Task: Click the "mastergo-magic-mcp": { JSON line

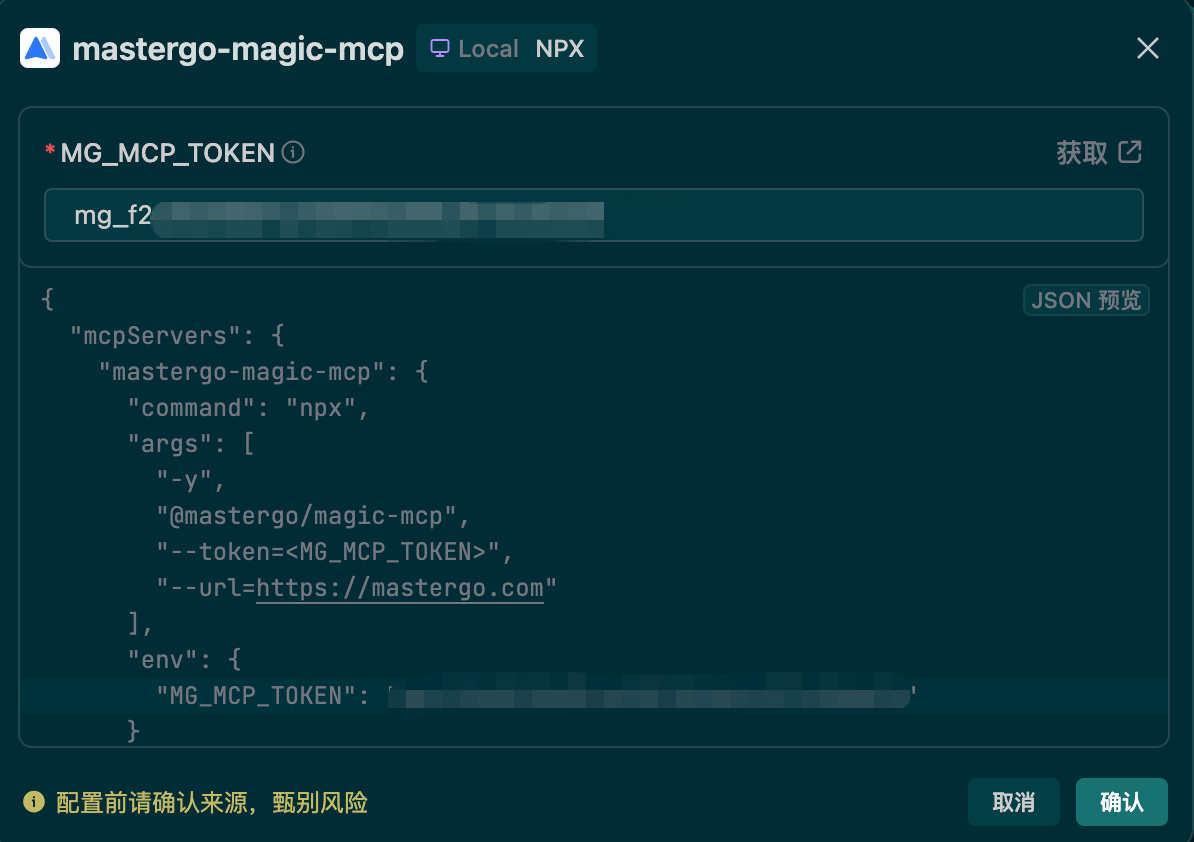Action: tap(263, 372)
